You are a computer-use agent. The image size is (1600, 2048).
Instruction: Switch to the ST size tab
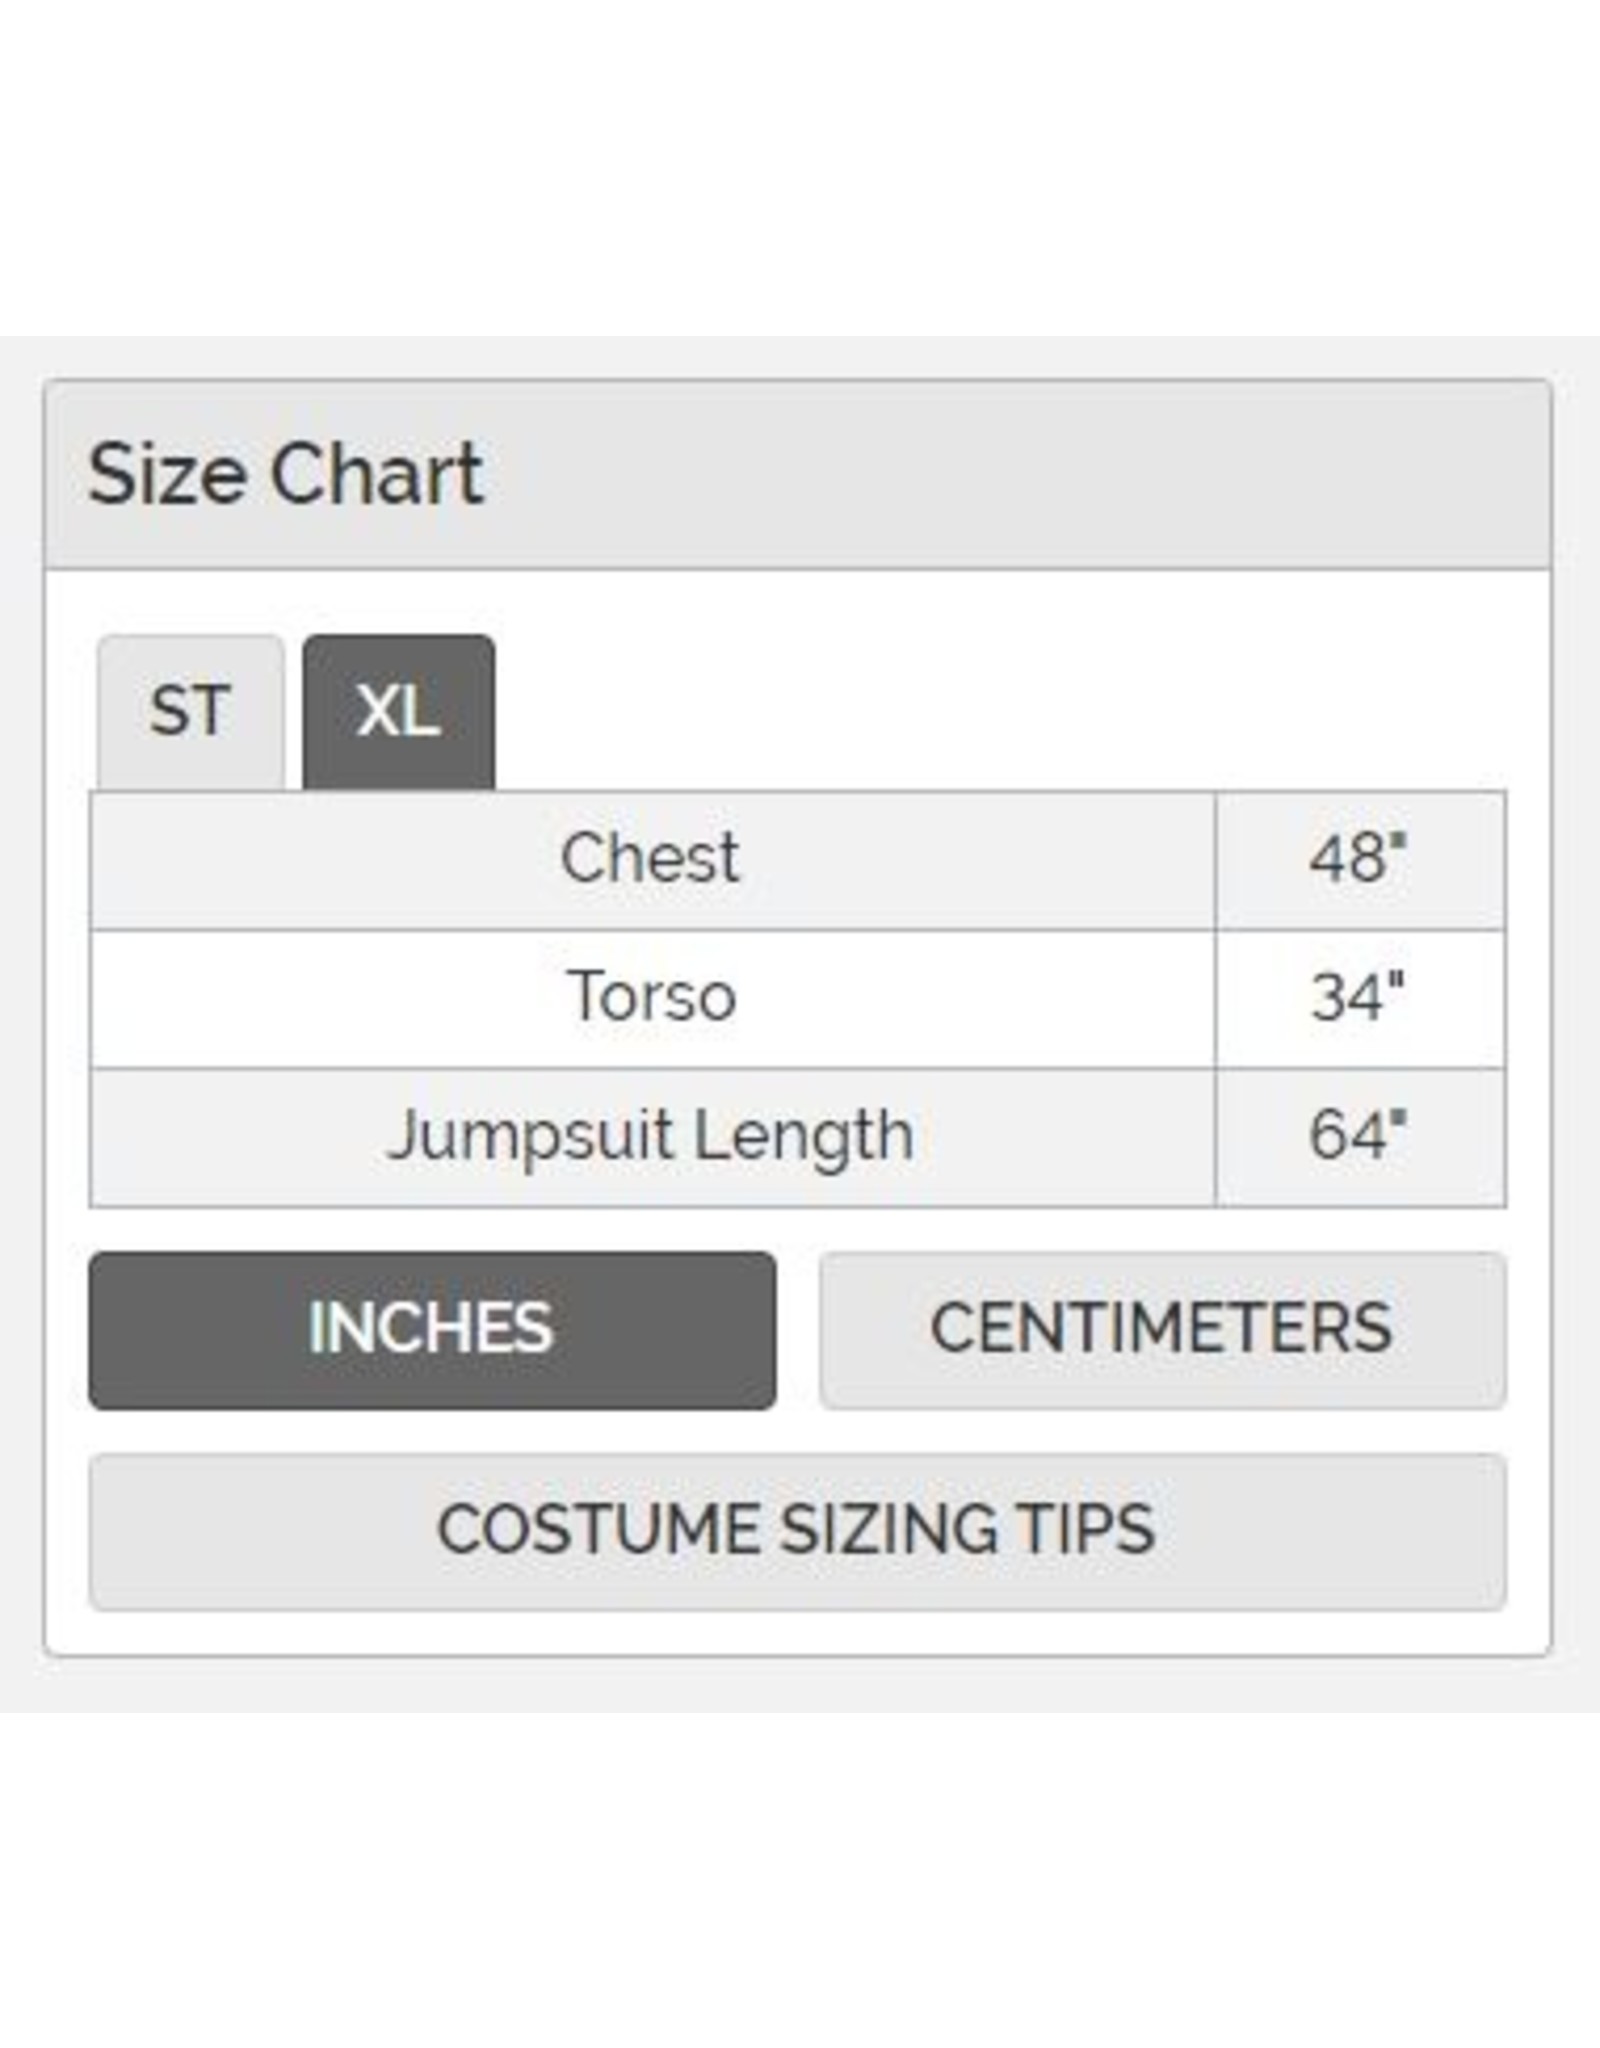[191, 712]
